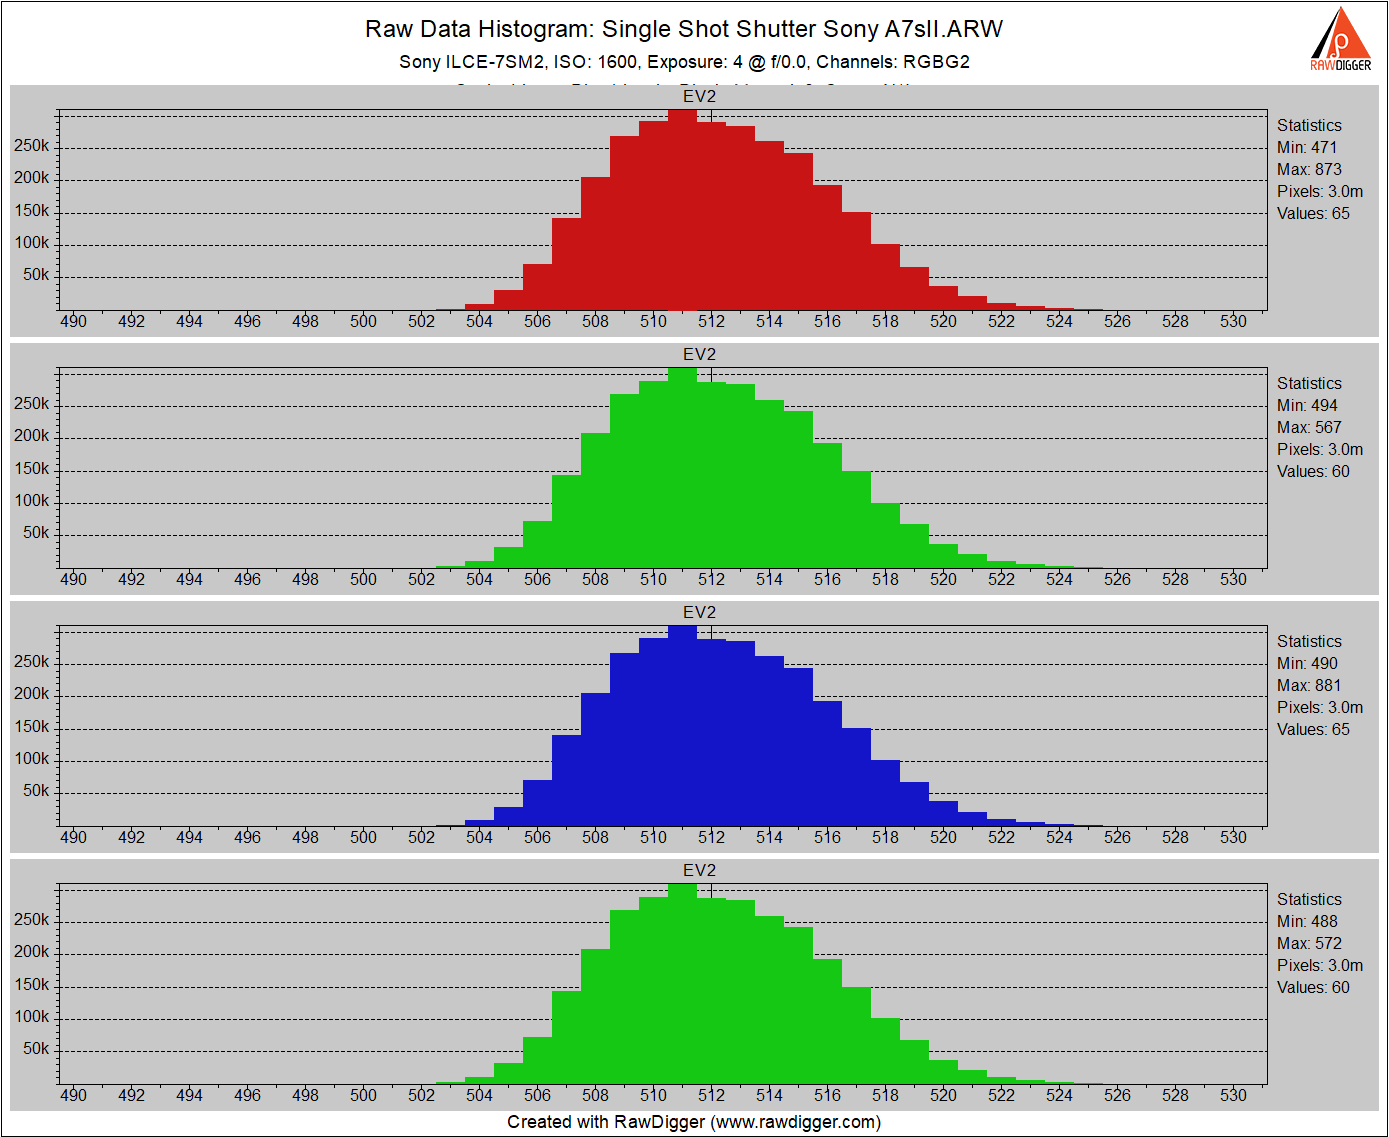Click the tallest blue bar in the blue histogram
This screenshot has height=1137, width=1389.
(682, 726)
